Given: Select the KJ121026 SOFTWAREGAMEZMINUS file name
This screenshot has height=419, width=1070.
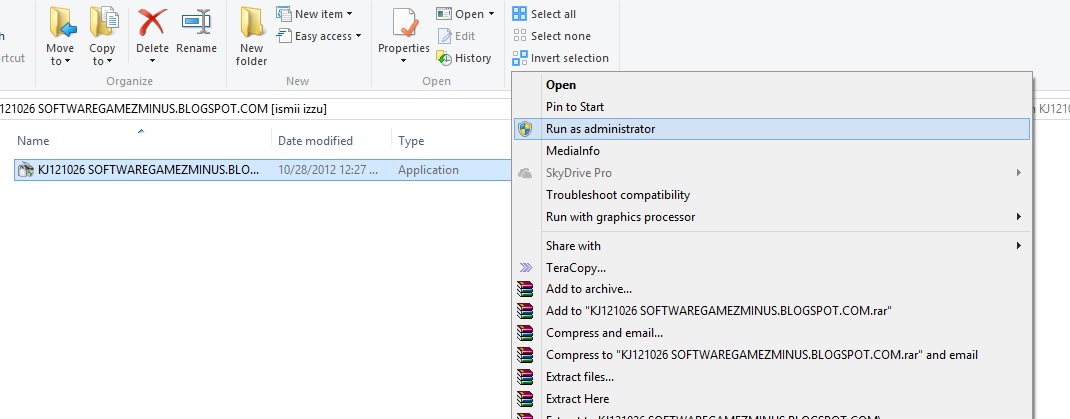Looking at the screenshot, I should coord(149,170).
